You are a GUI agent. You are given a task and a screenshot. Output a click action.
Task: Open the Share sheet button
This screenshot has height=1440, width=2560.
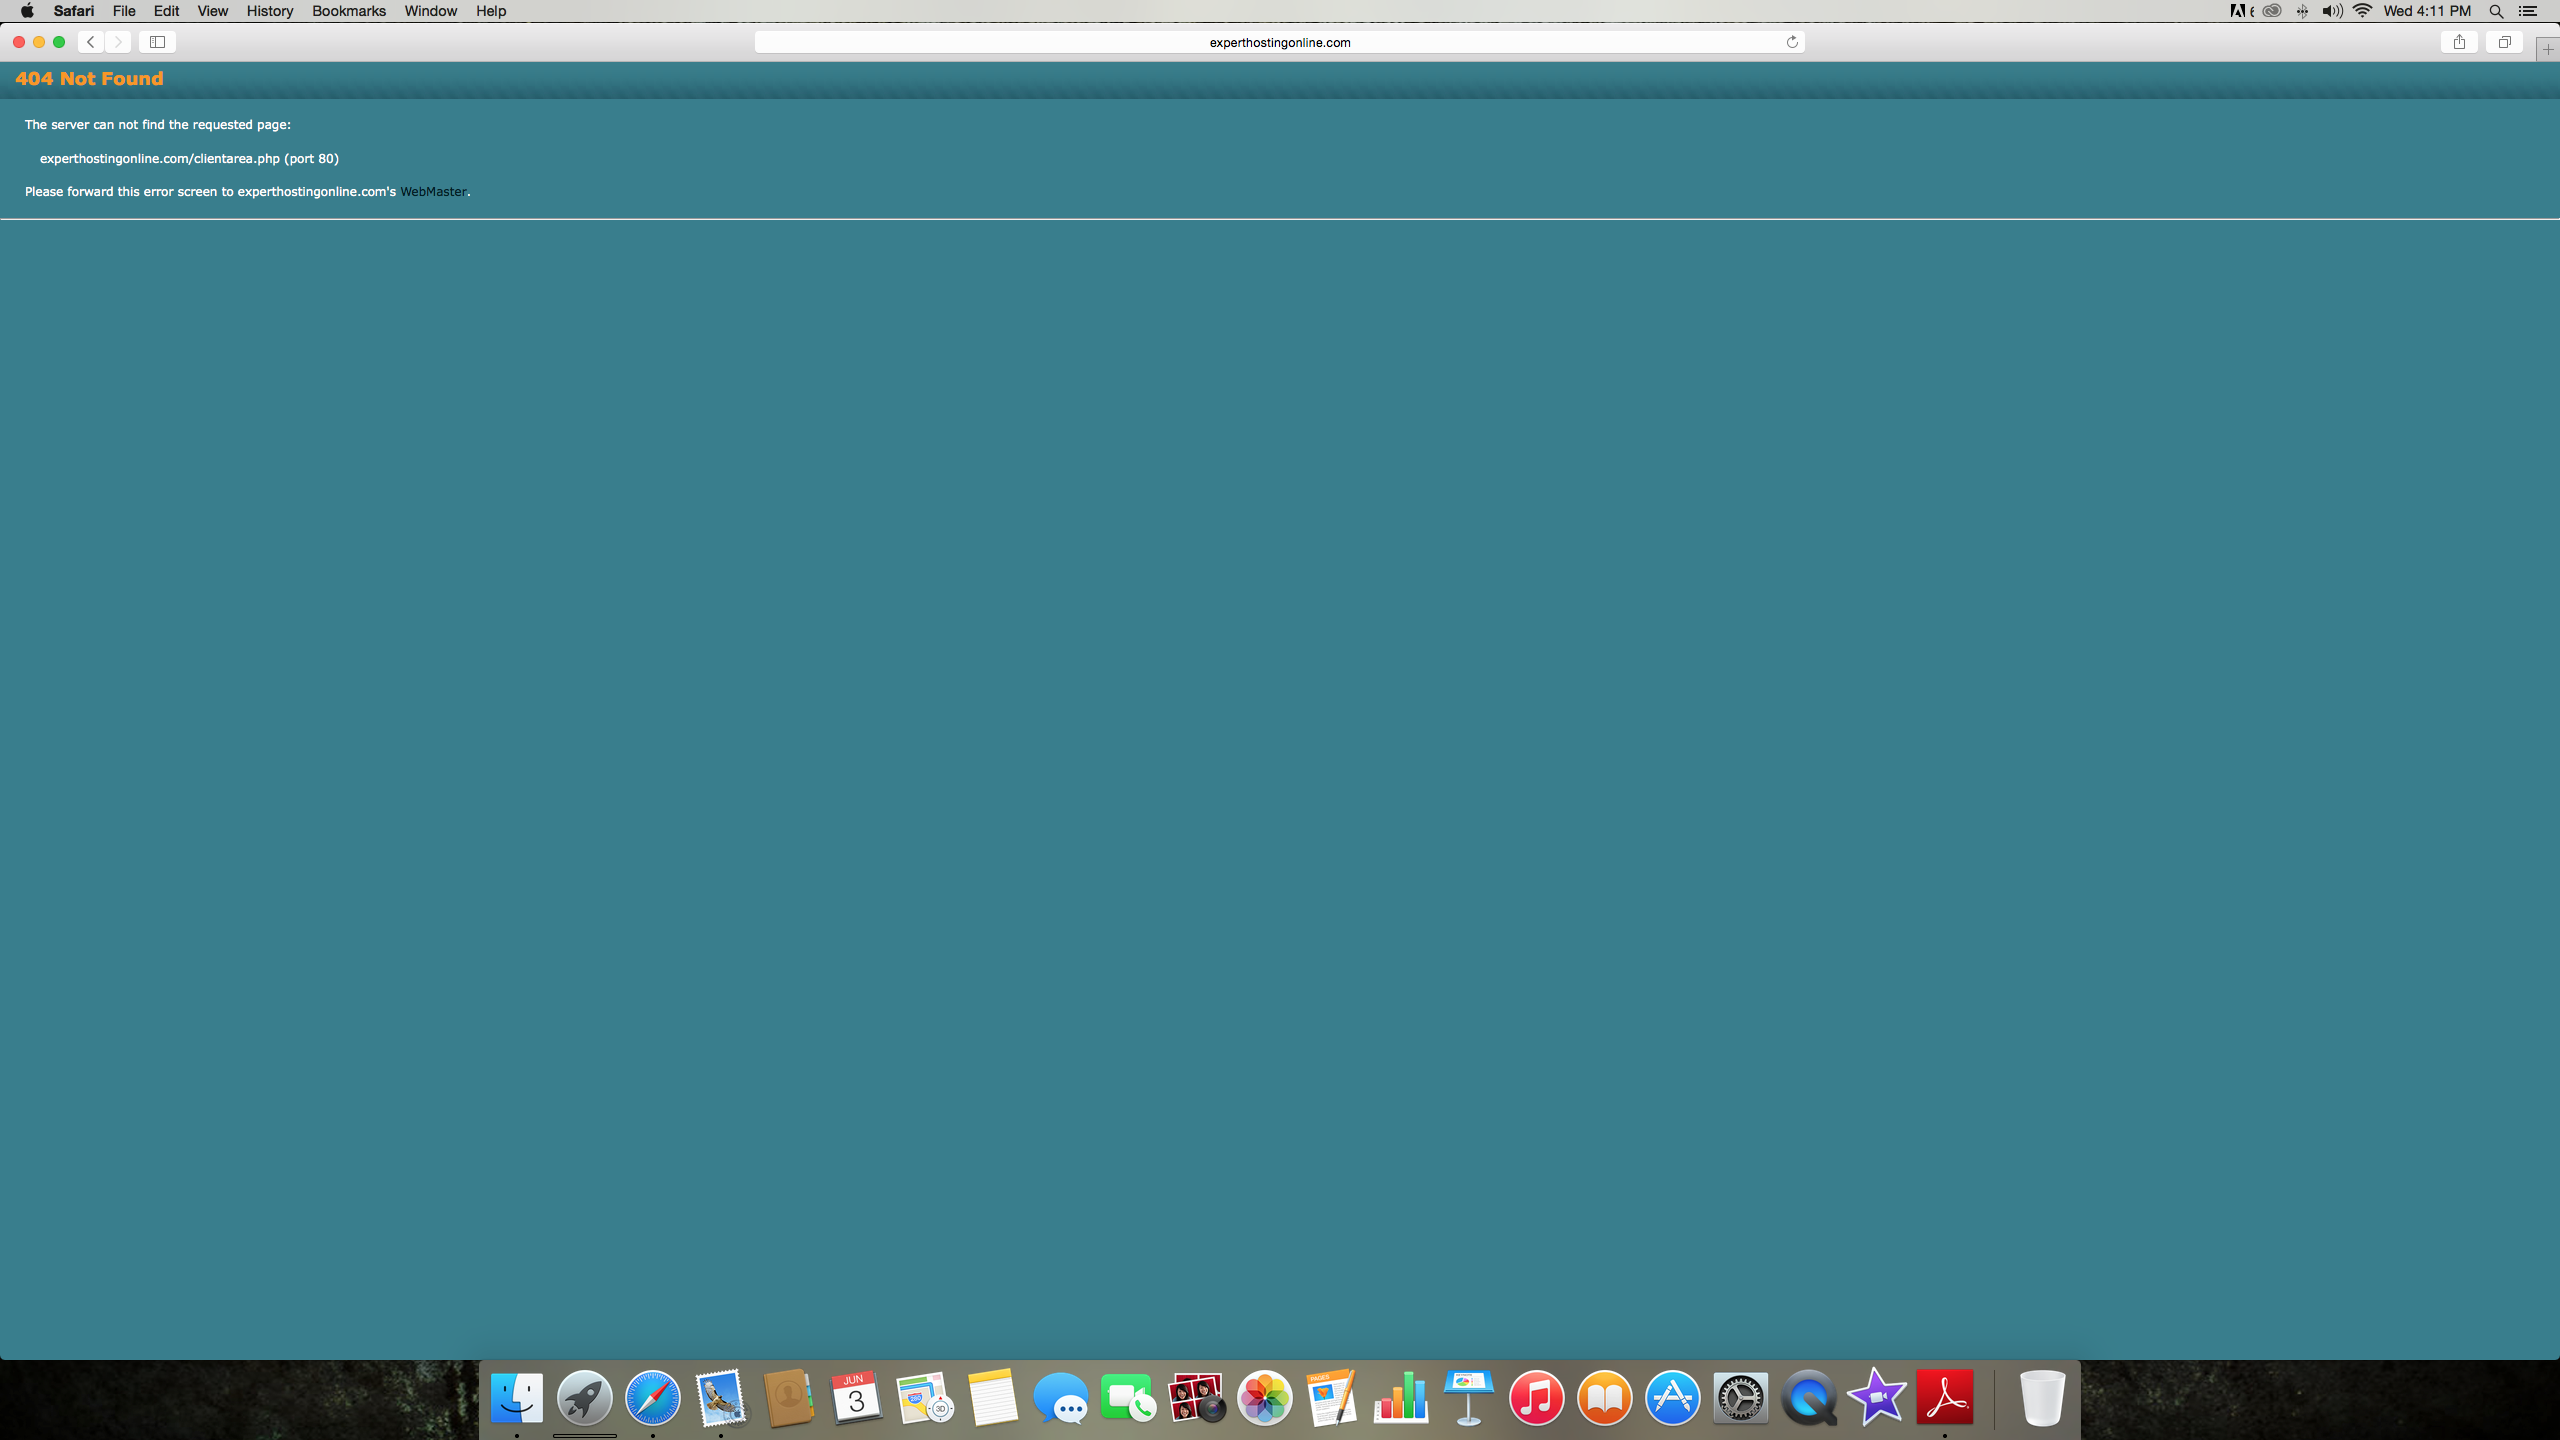click(x=2459, y=42)
